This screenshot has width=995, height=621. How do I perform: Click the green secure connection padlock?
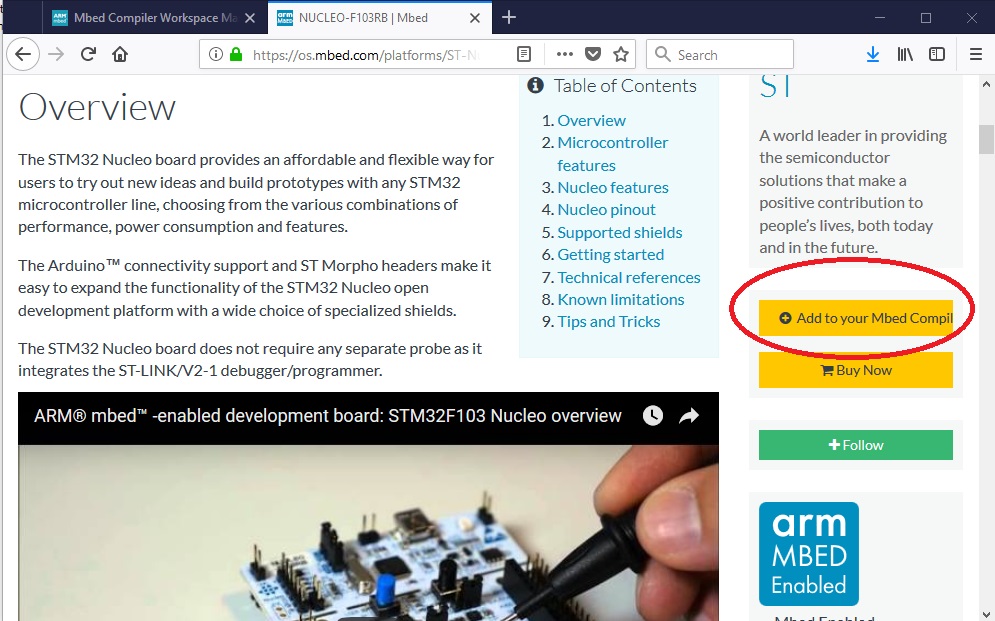pos(236,55)
